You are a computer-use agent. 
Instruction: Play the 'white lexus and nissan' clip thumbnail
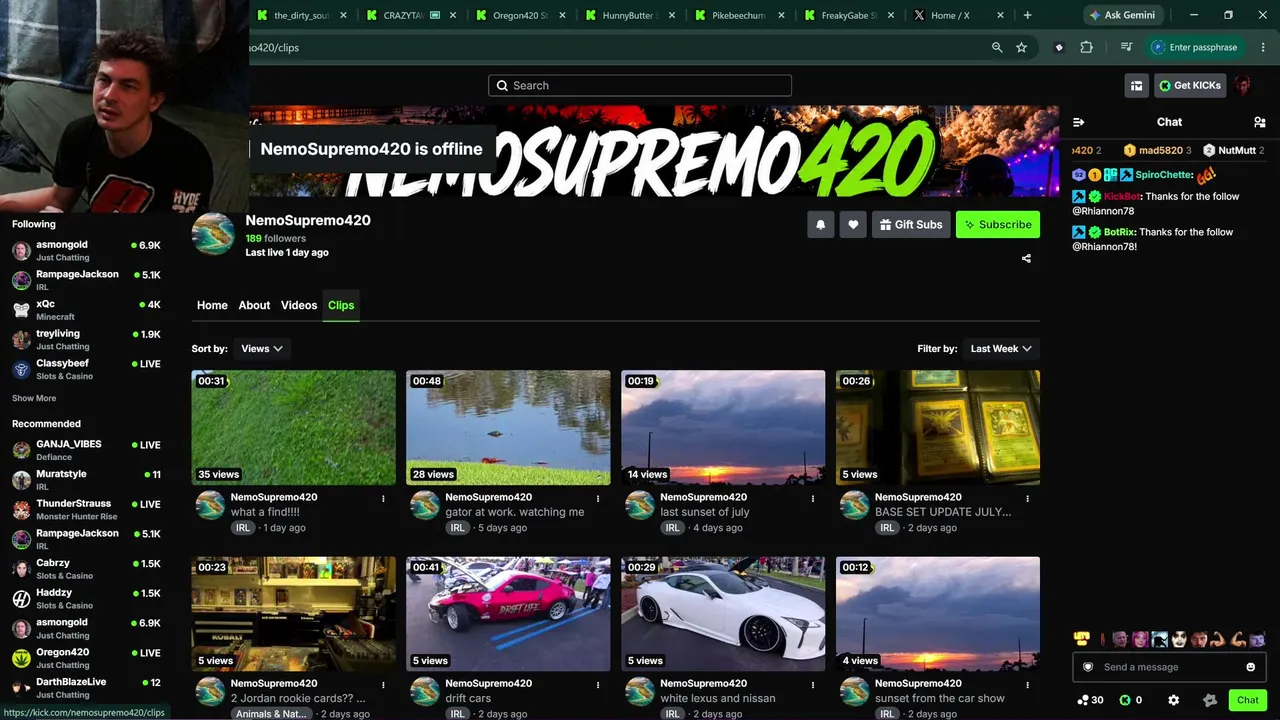(723, 614)
